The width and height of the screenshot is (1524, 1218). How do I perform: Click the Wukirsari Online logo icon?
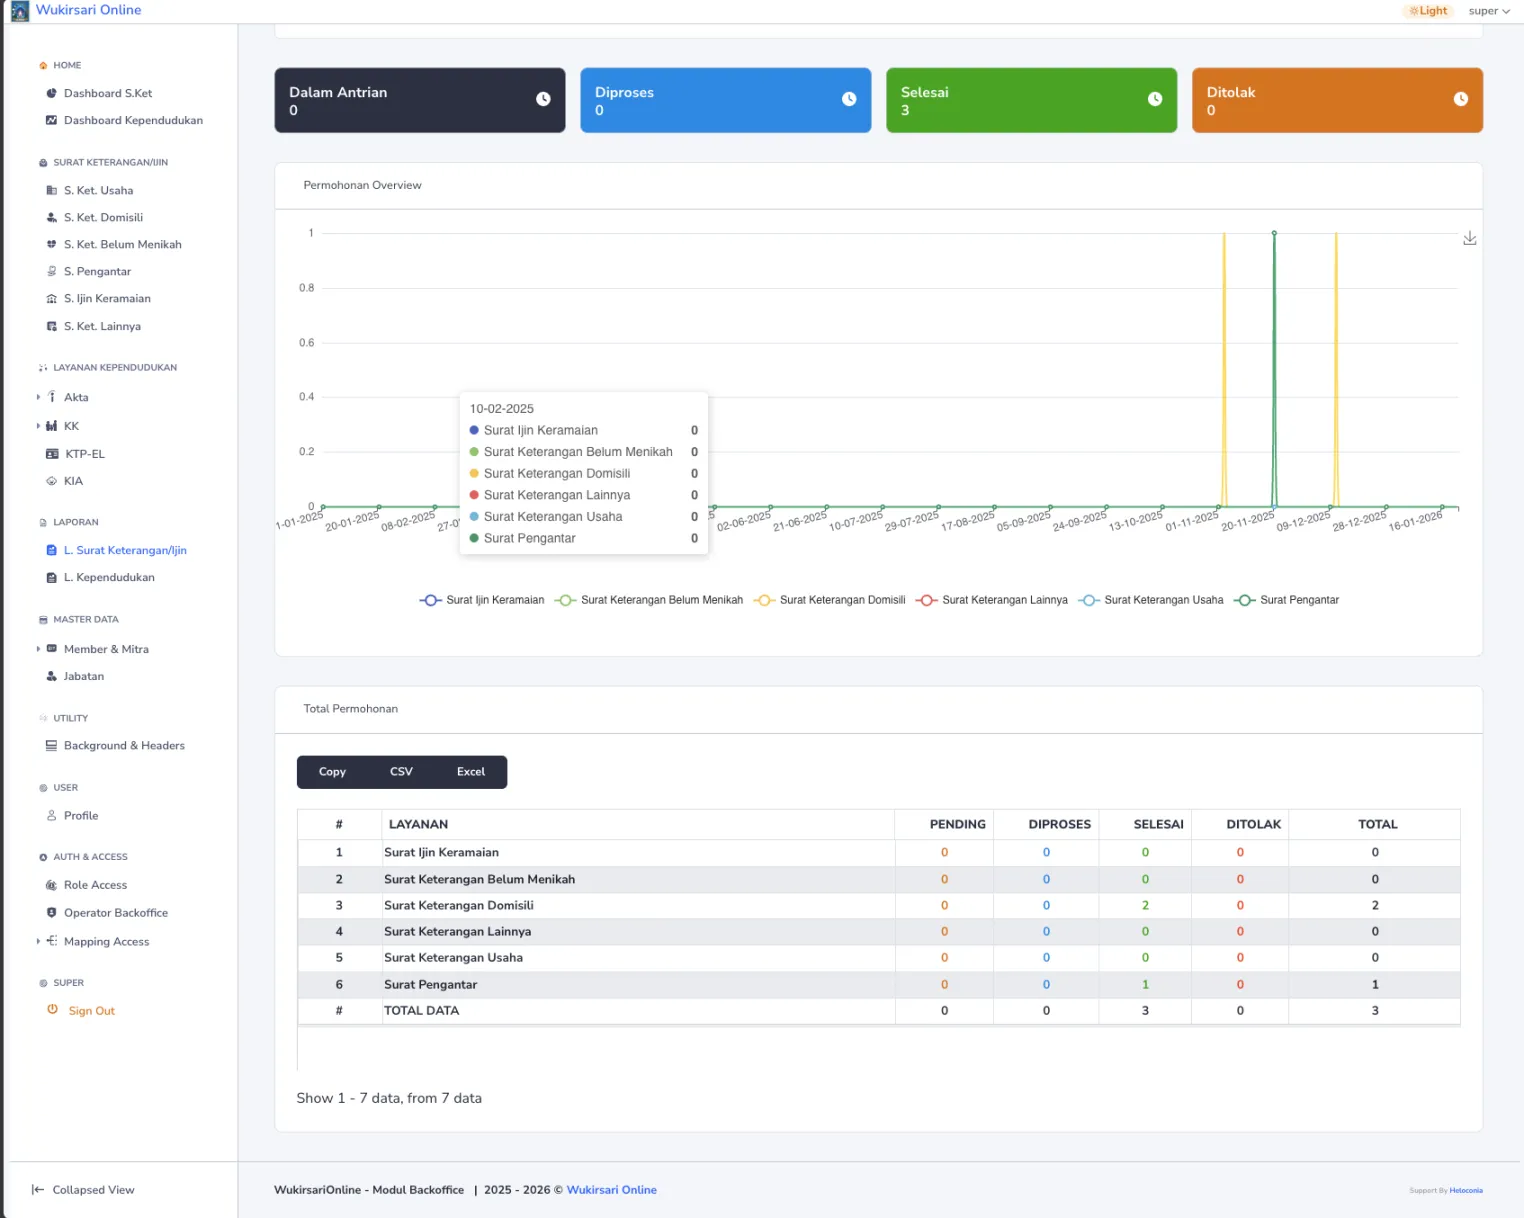20,11
